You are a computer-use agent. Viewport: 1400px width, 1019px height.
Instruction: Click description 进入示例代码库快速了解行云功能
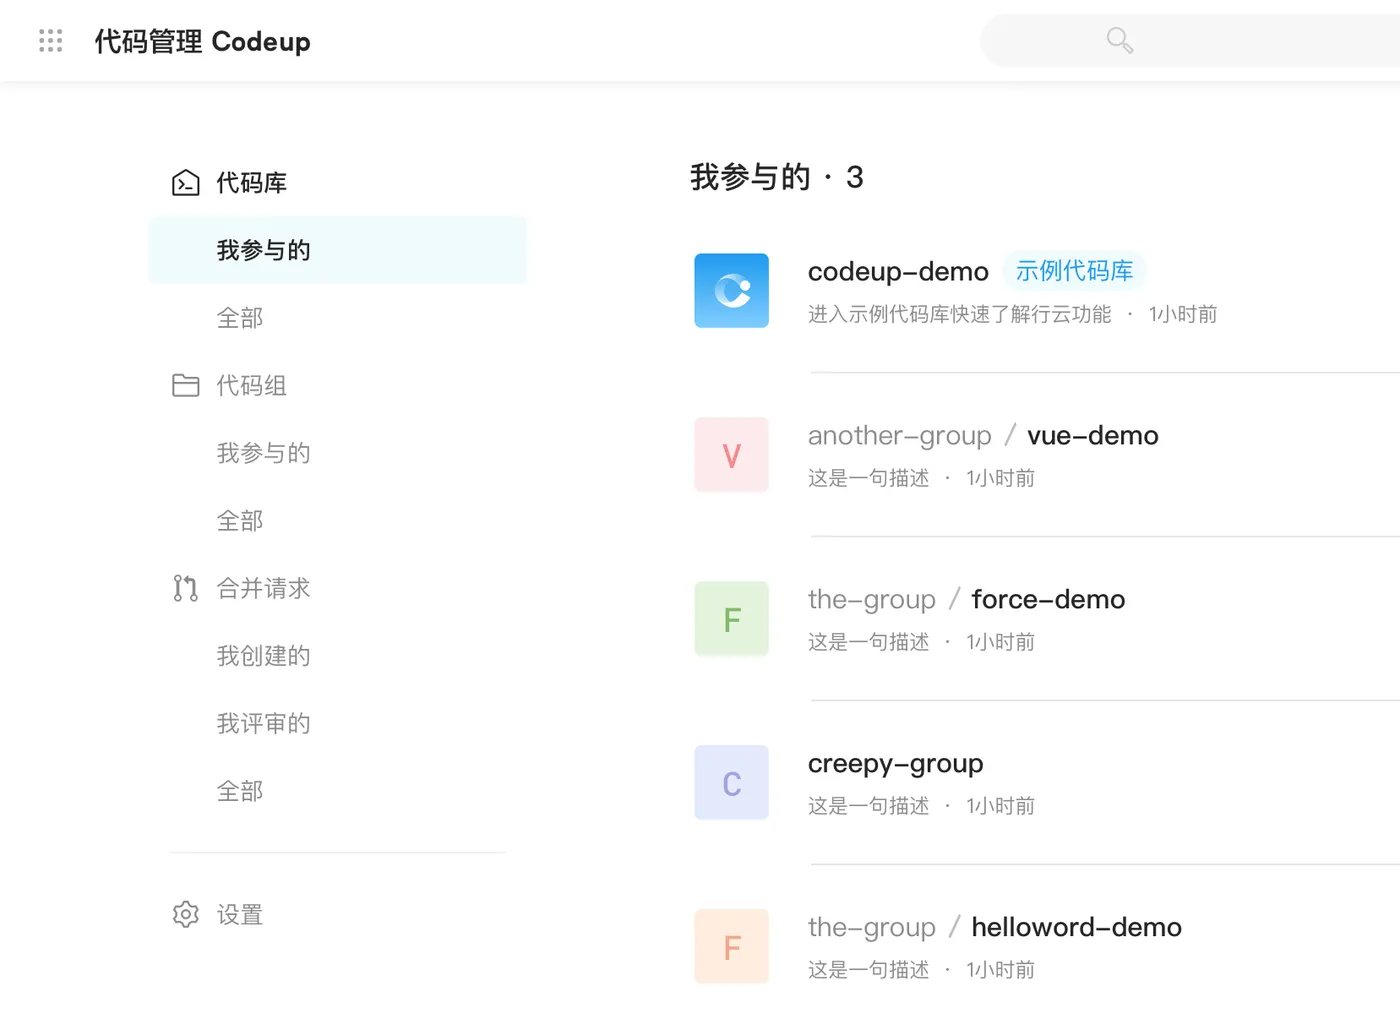tap(960, 314)
